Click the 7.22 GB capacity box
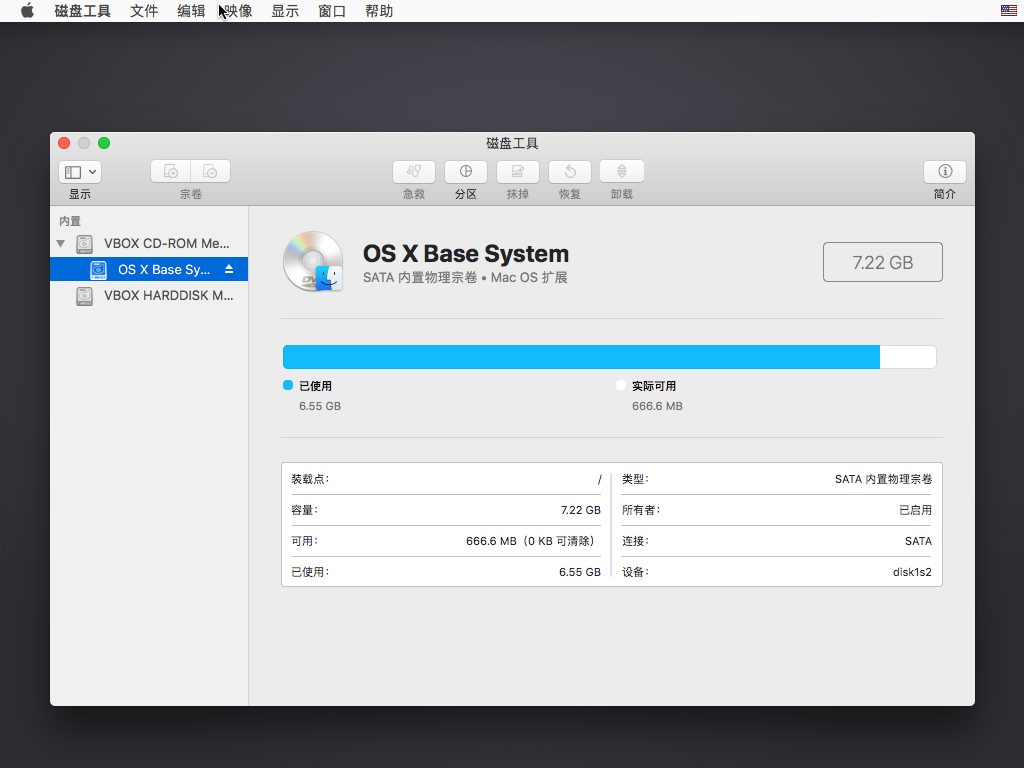 [882, 262]
